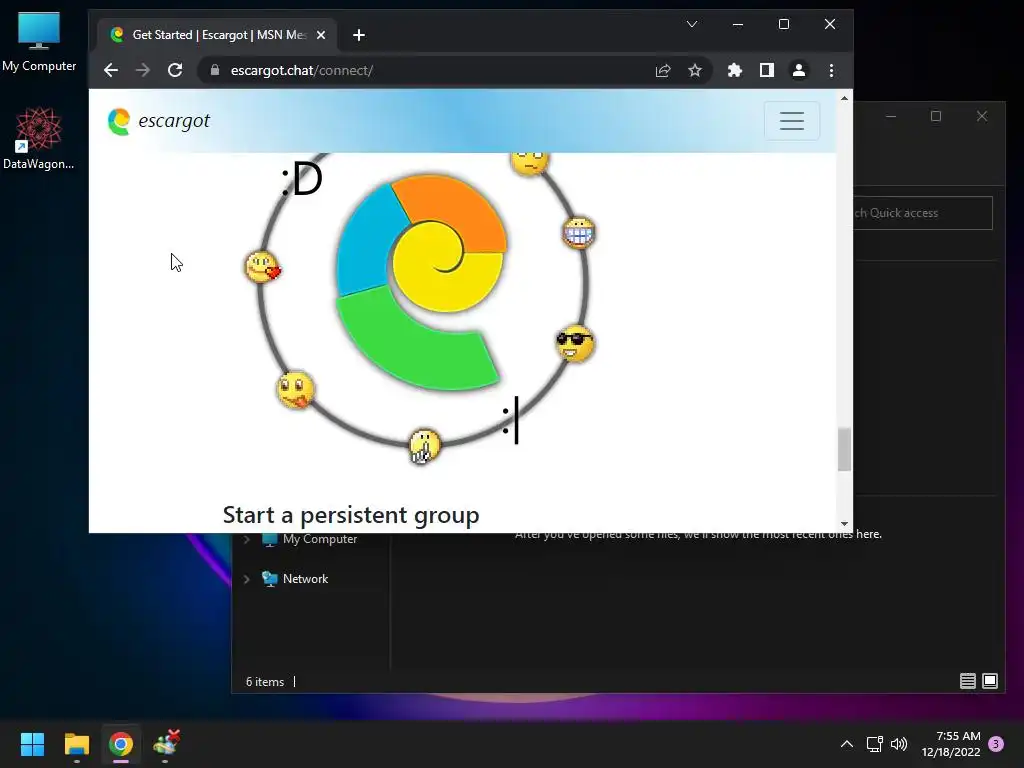Click the kiss heart emoticon on the ring
The width and height of the screenshot is (1024, 768).
pos(263,267)
